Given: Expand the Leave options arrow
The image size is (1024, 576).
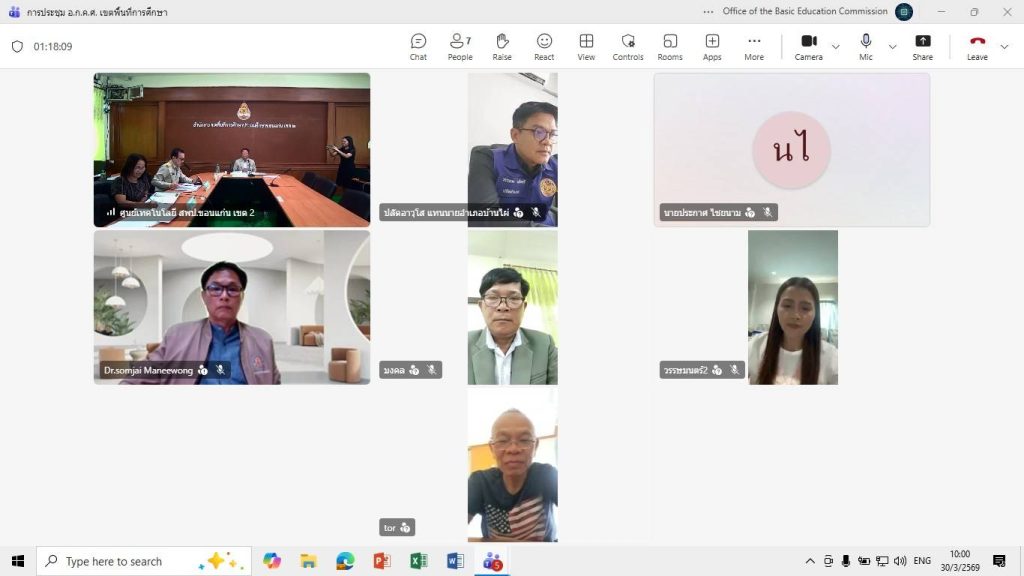Looking at the screenshot, I should (1005, 47).
